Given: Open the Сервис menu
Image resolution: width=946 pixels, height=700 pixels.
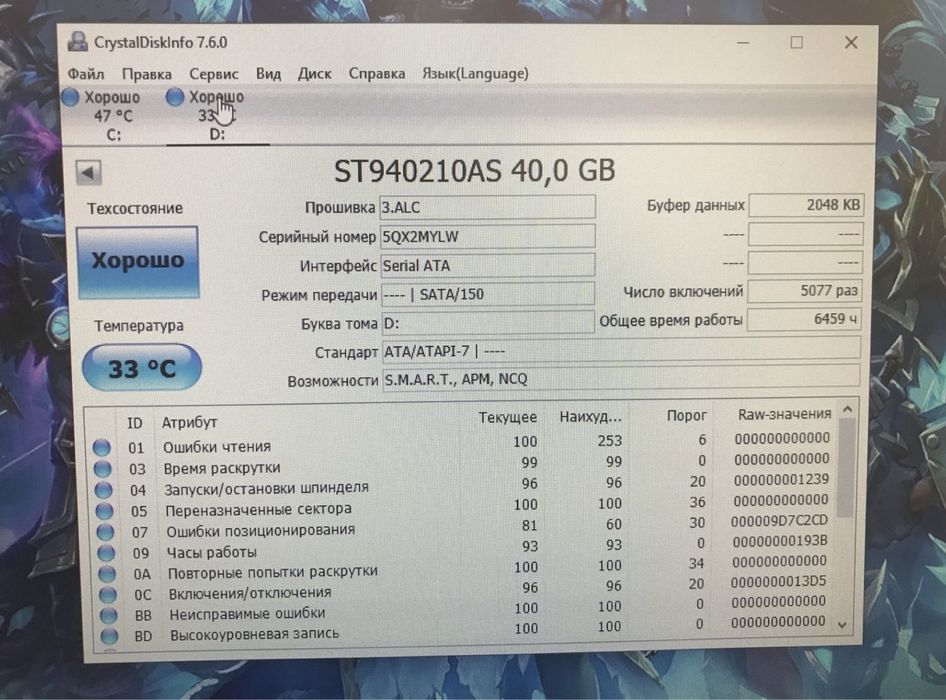Looking at the screenshot, I should pyautogui.click(x=214, y=74).
